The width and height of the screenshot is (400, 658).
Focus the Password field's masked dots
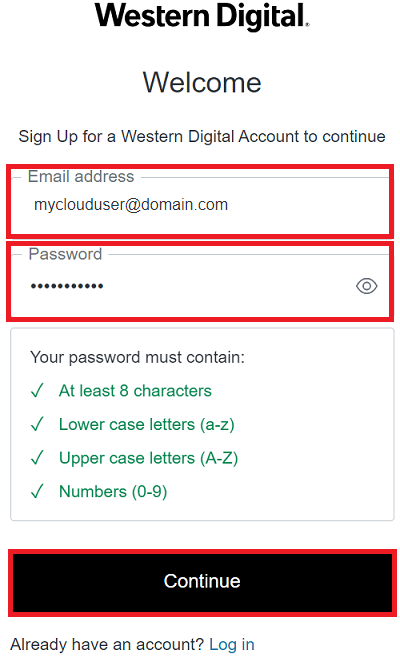(x=67, y=287)
